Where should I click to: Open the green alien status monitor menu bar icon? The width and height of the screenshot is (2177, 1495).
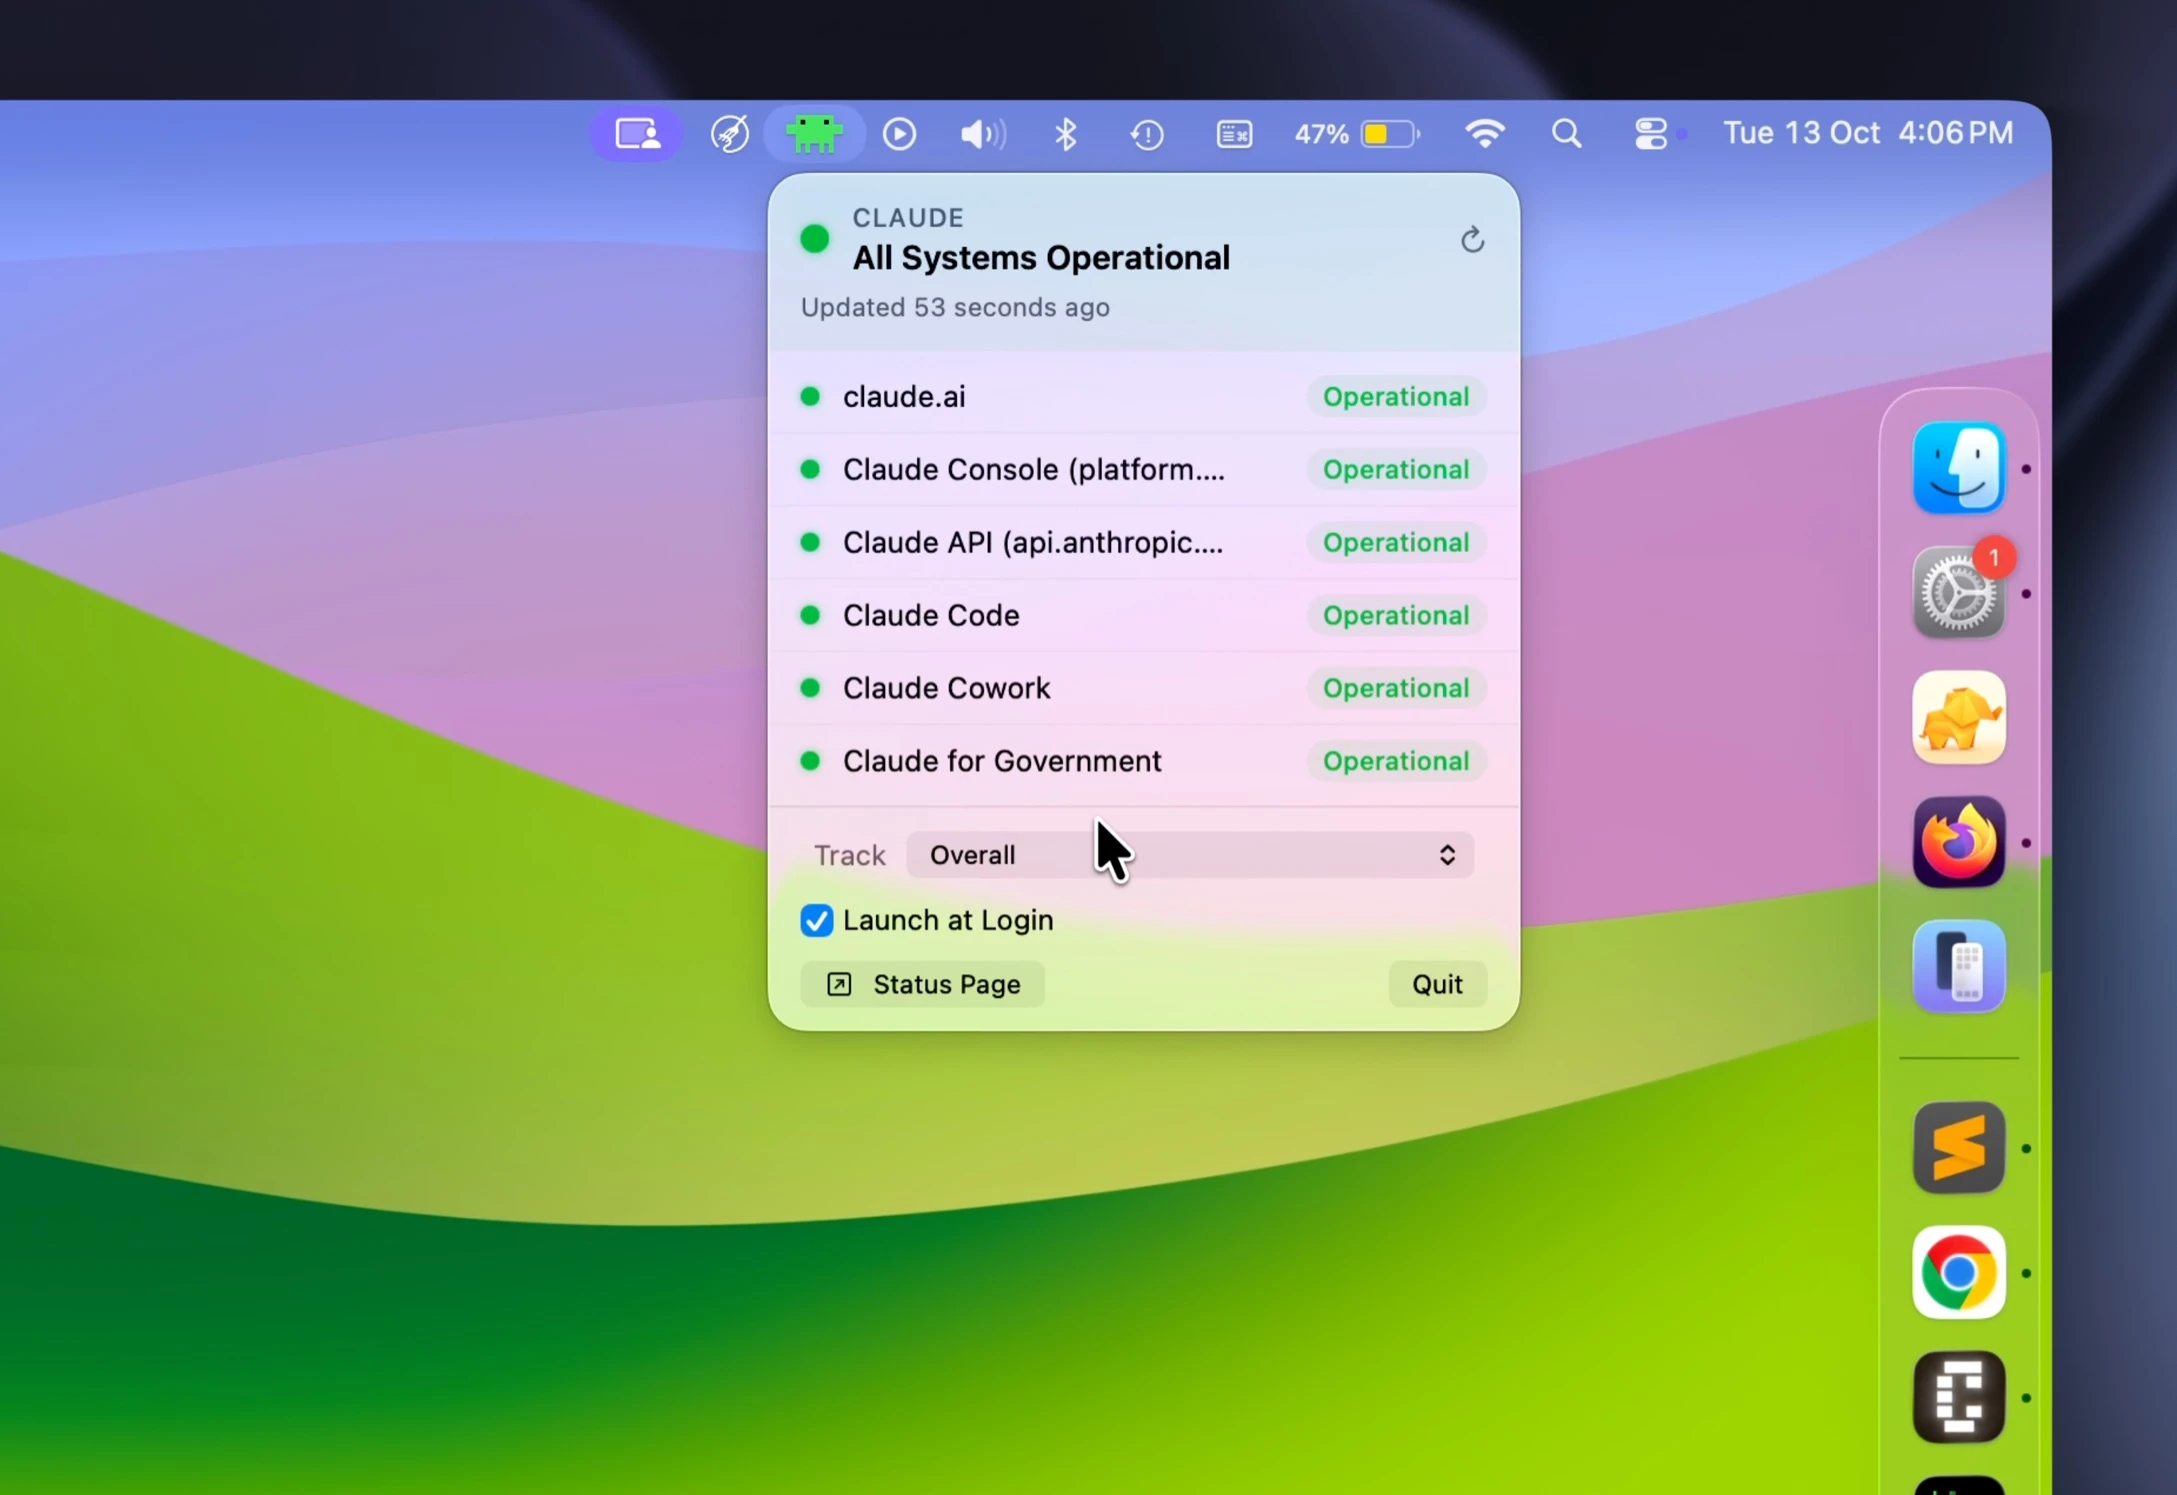coord(814,134)
